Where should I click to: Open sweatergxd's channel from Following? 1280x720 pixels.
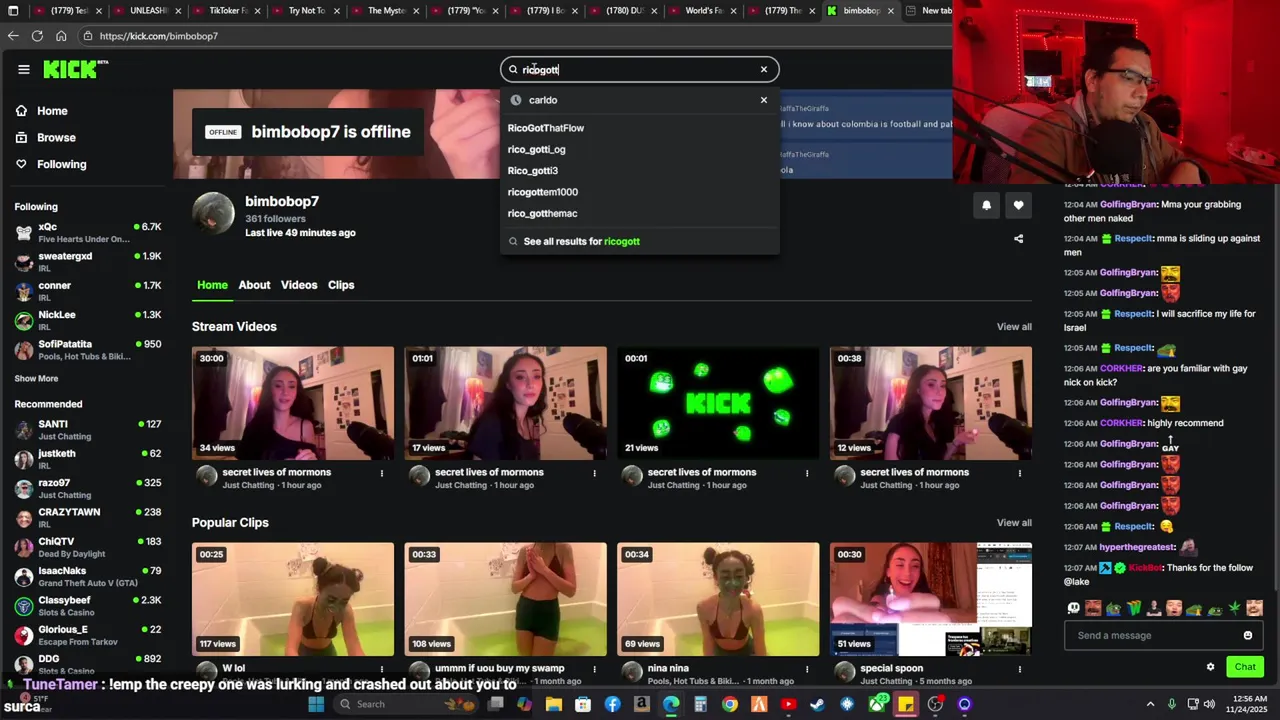88,261
